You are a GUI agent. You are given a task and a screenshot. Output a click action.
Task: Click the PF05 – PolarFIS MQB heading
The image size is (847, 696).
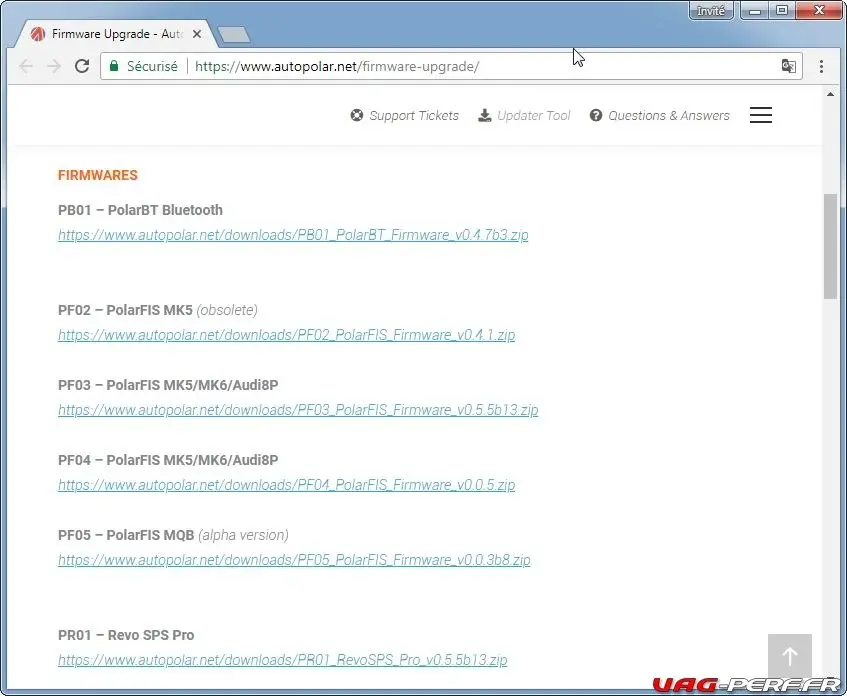pyautogui.click(x=126, y=535)
